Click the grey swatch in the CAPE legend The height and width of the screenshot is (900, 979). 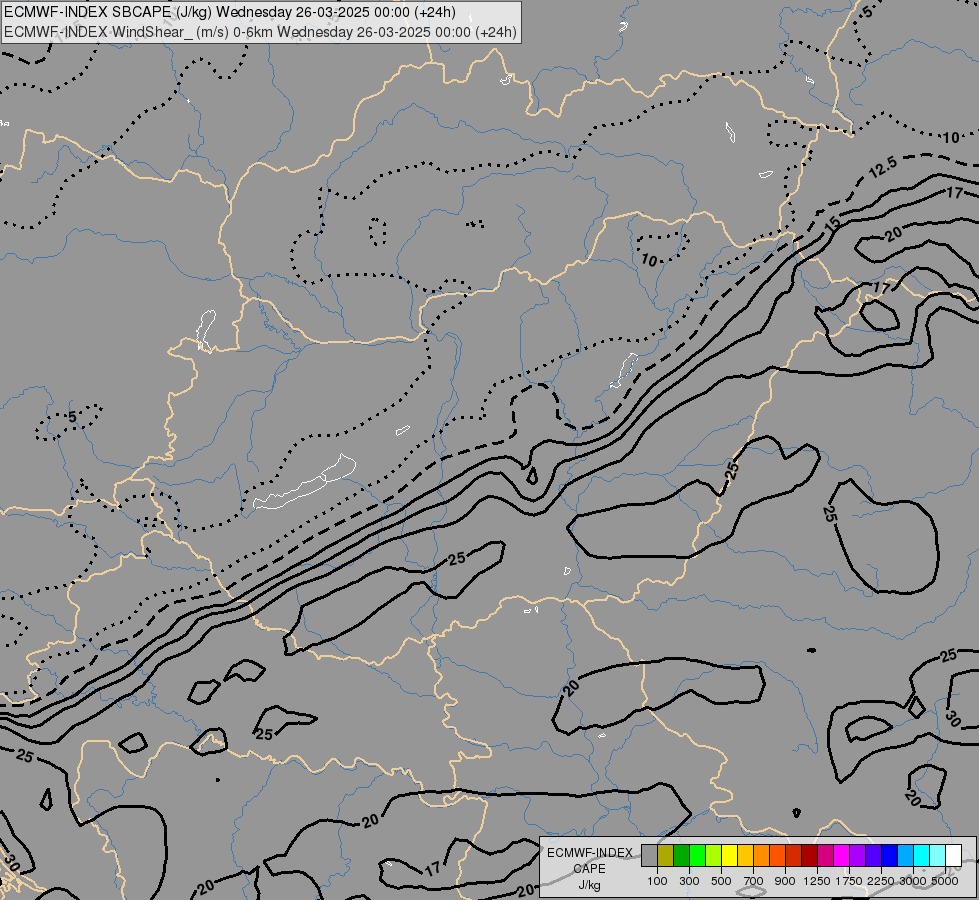tap(649, 855)
